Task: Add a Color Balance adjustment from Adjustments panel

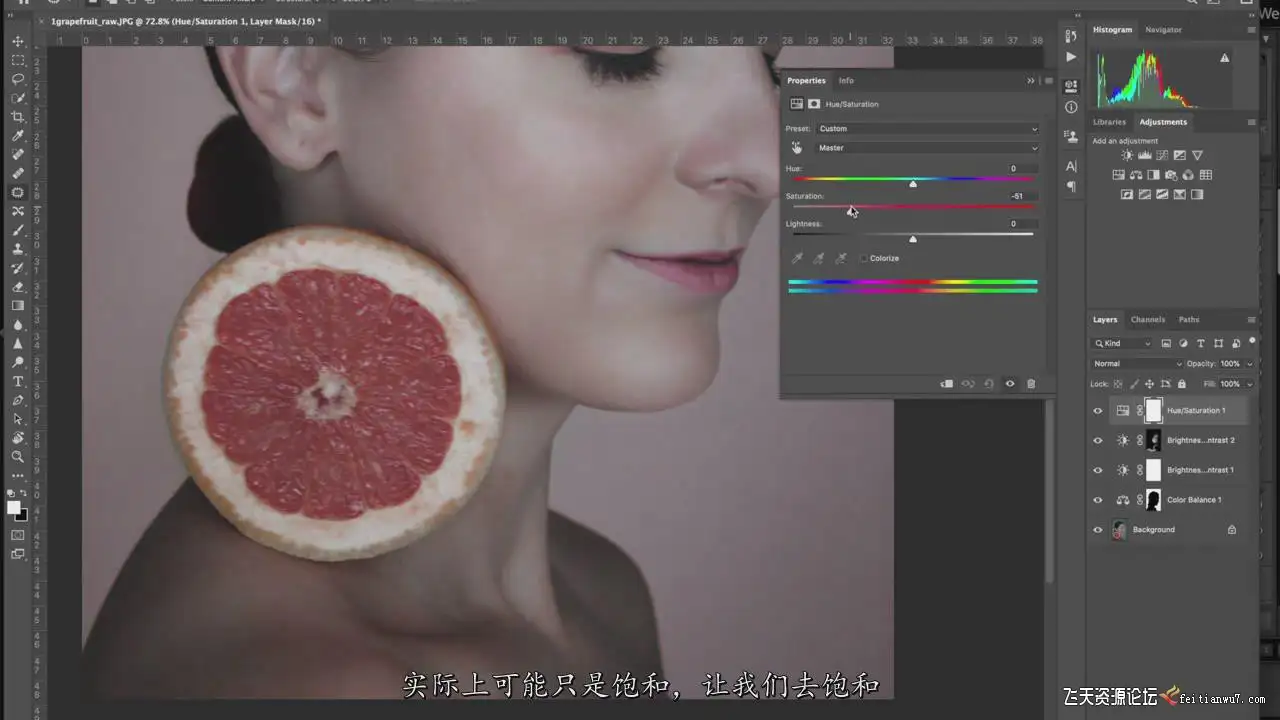Action: click(1136, 175)
